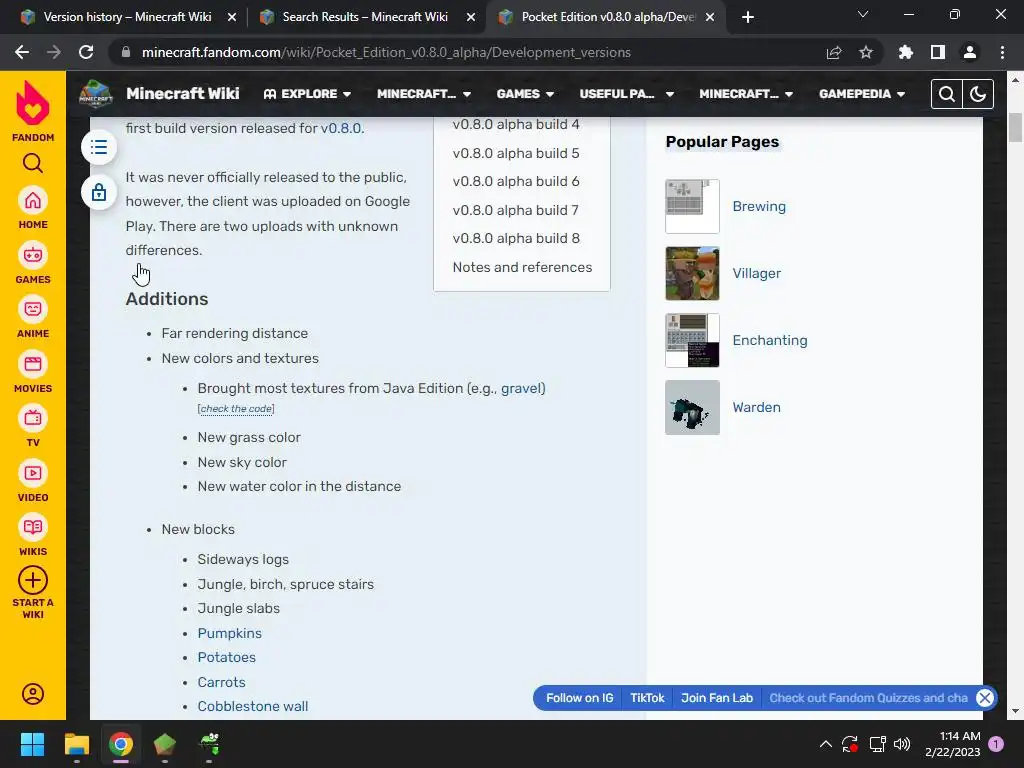
Task: Click the browser back arrow
Action: tap(22, 52)
